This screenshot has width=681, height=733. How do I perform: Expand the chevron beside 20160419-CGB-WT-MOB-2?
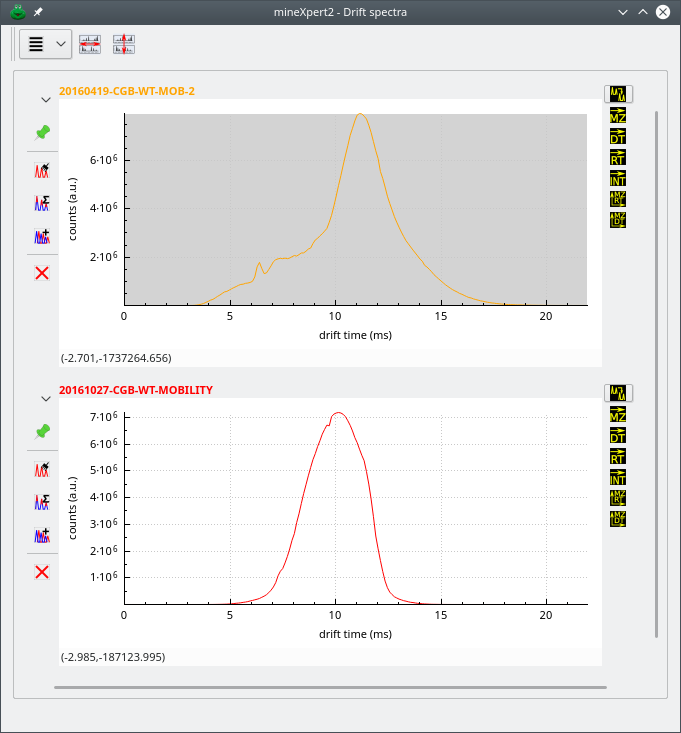point(46,100)
